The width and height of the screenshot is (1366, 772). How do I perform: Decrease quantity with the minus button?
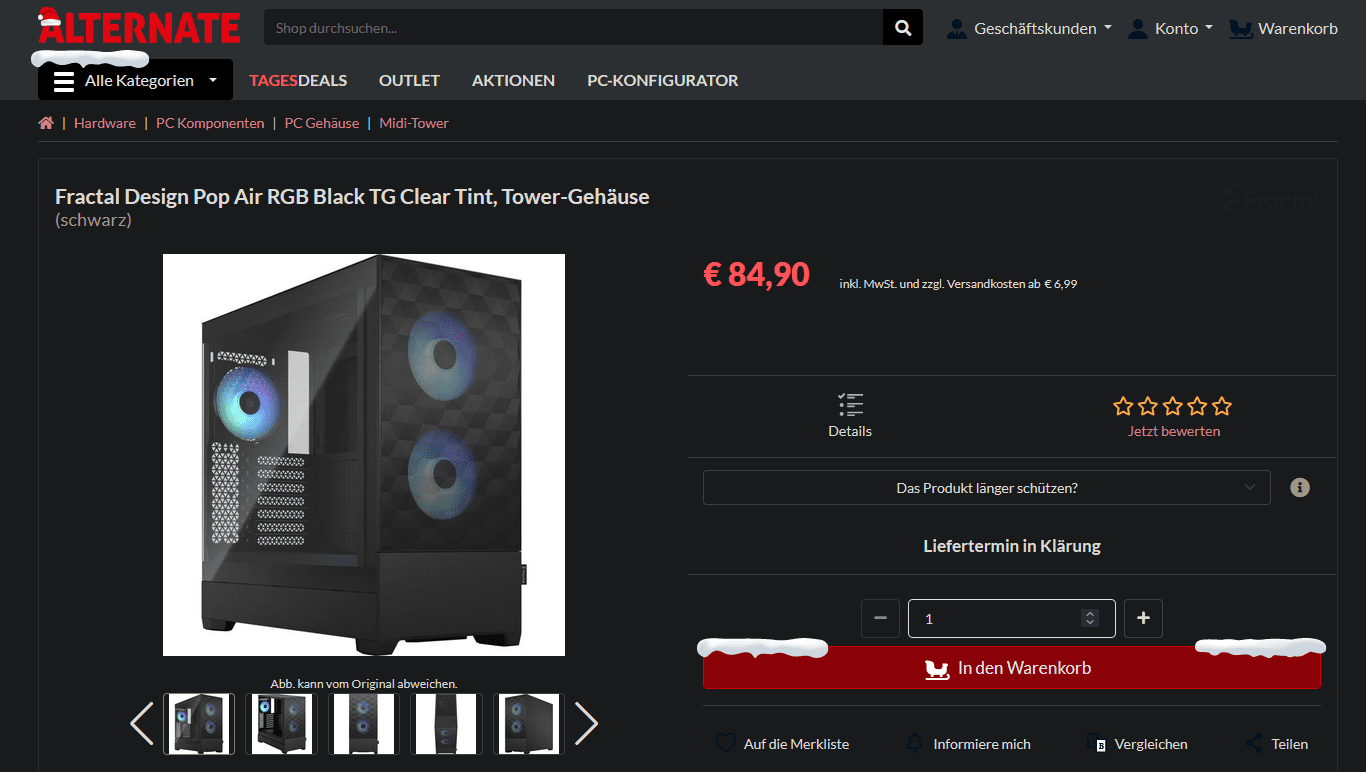coord(880,618)
